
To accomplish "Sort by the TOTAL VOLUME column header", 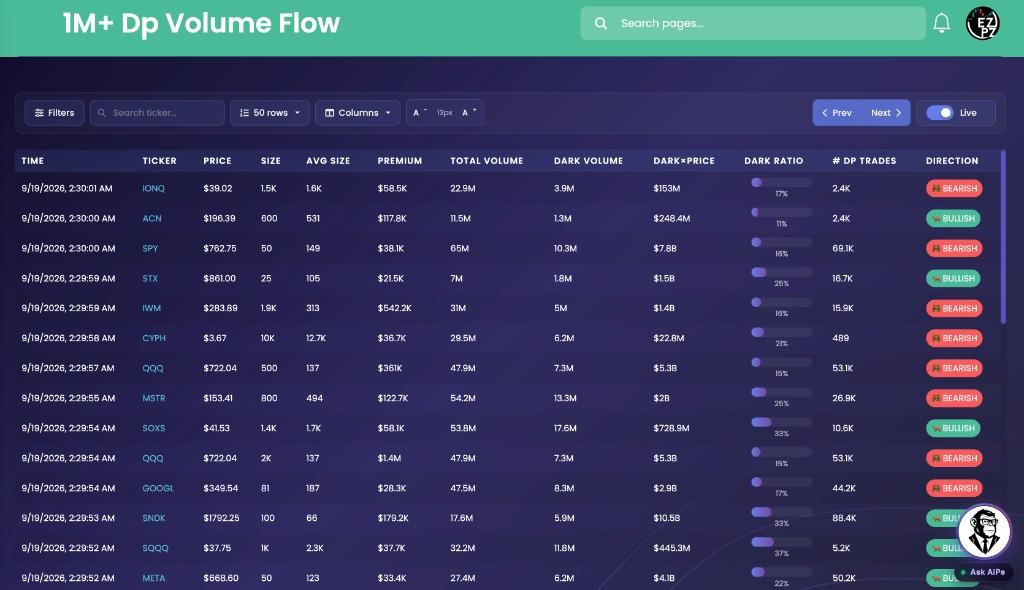I will pyautogui.click(x=487, y=161).
